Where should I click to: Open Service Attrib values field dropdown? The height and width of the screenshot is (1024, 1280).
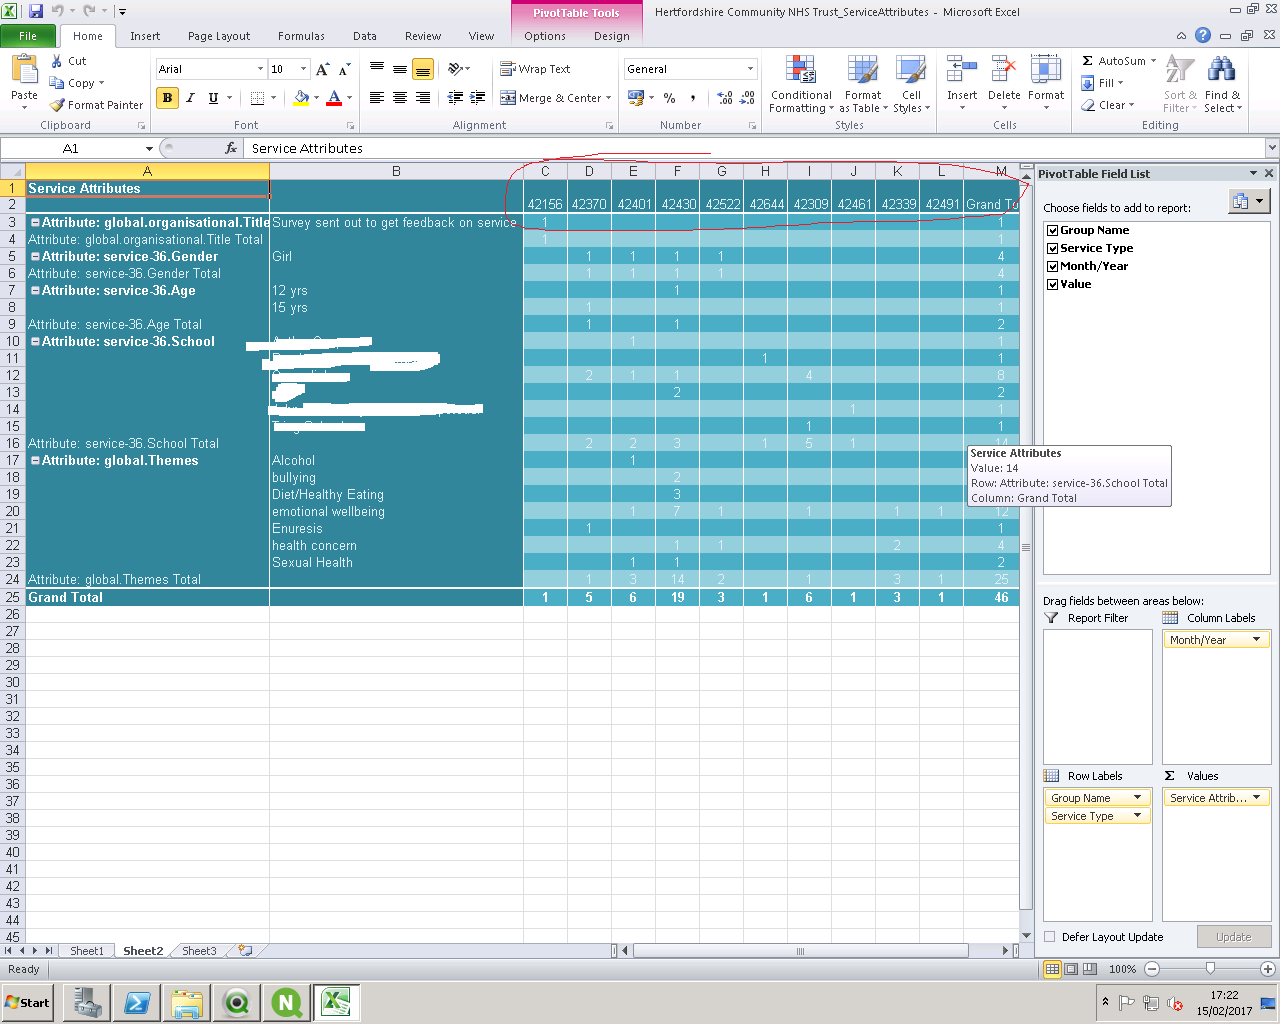pos(1256,798)
